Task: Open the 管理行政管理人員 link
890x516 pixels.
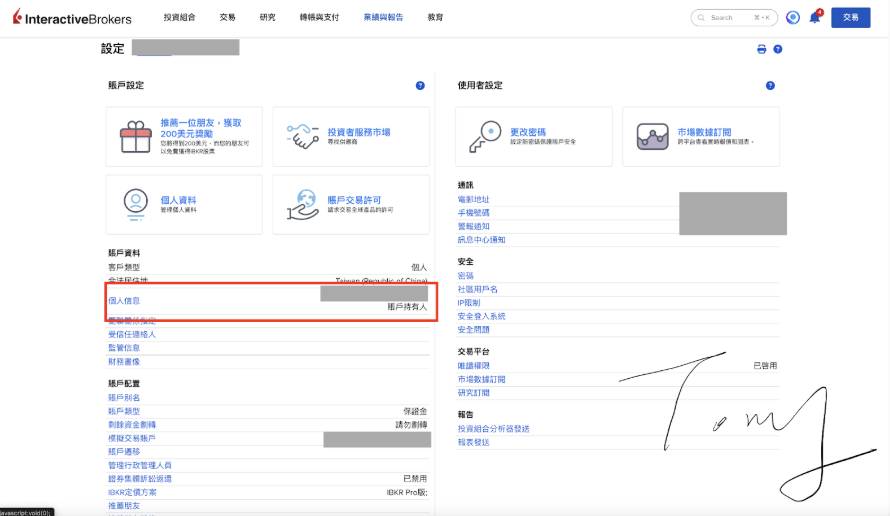Action: tap(140, 465)
